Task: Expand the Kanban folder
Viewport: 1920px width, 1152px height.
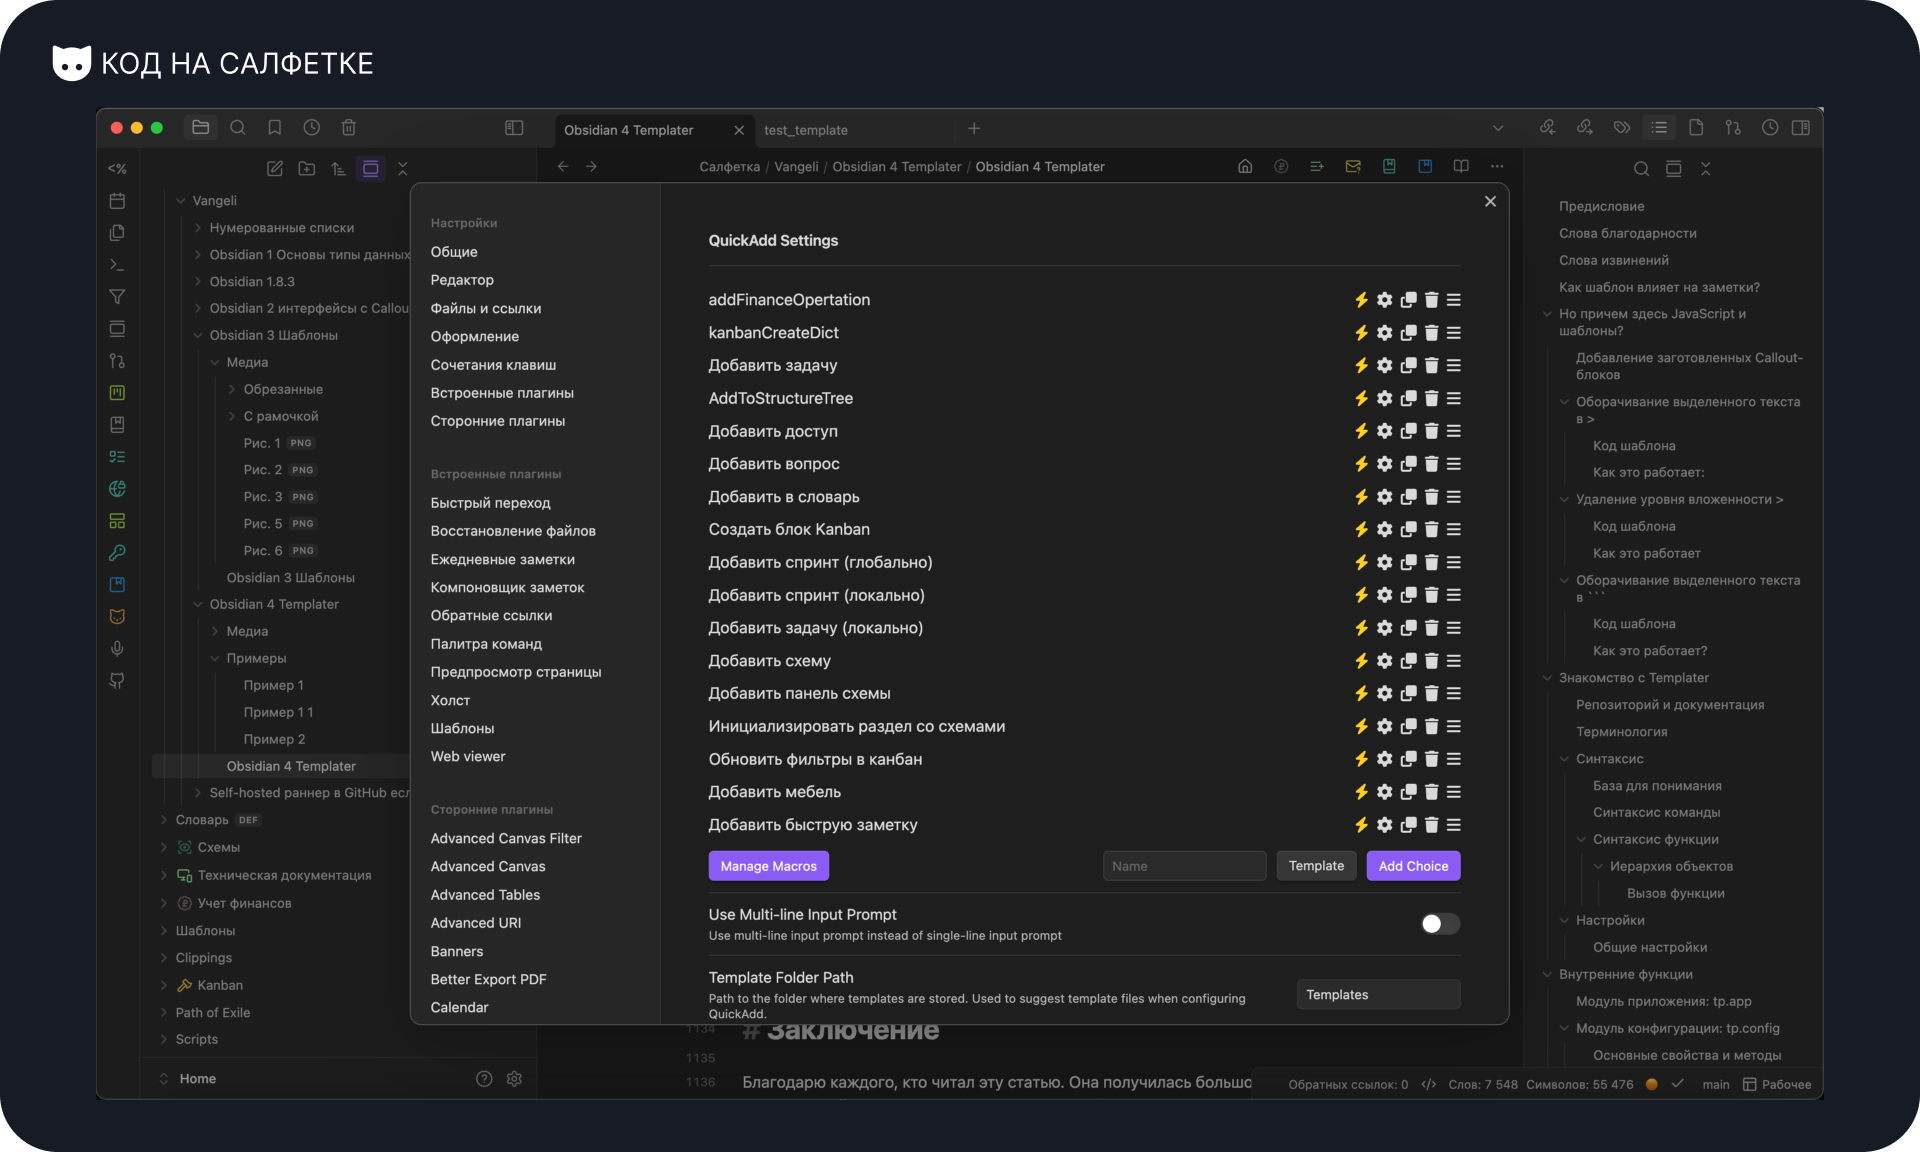Action: click(x=164, y=986)
